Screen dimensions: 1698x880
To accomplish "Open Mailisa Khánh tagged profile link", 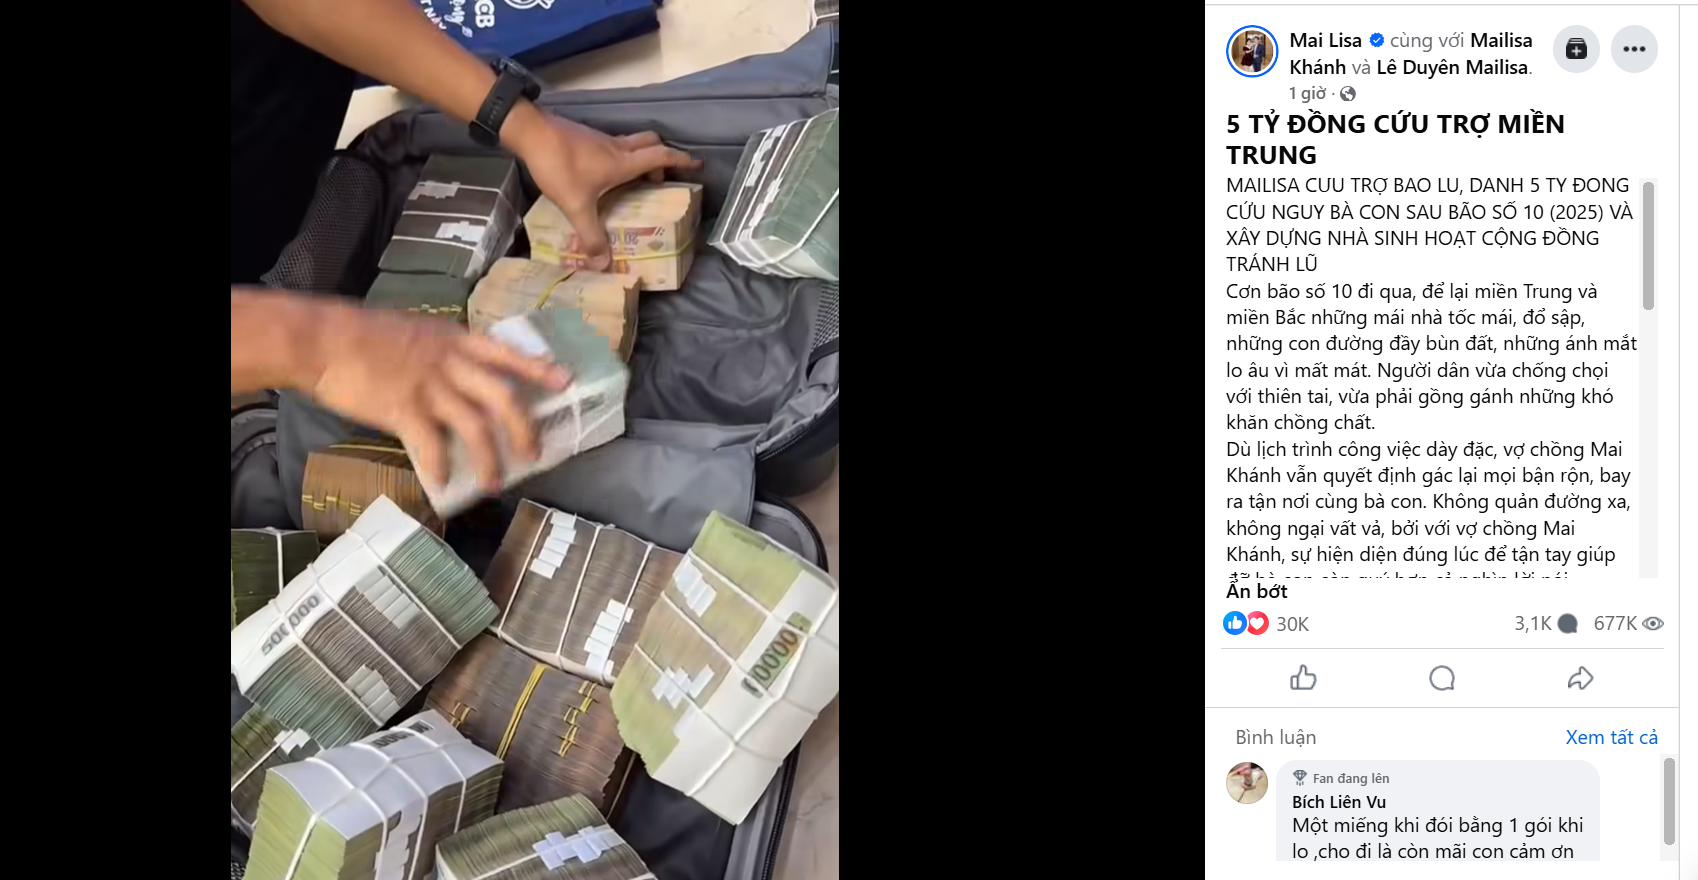I will (x=1411, y=53).
